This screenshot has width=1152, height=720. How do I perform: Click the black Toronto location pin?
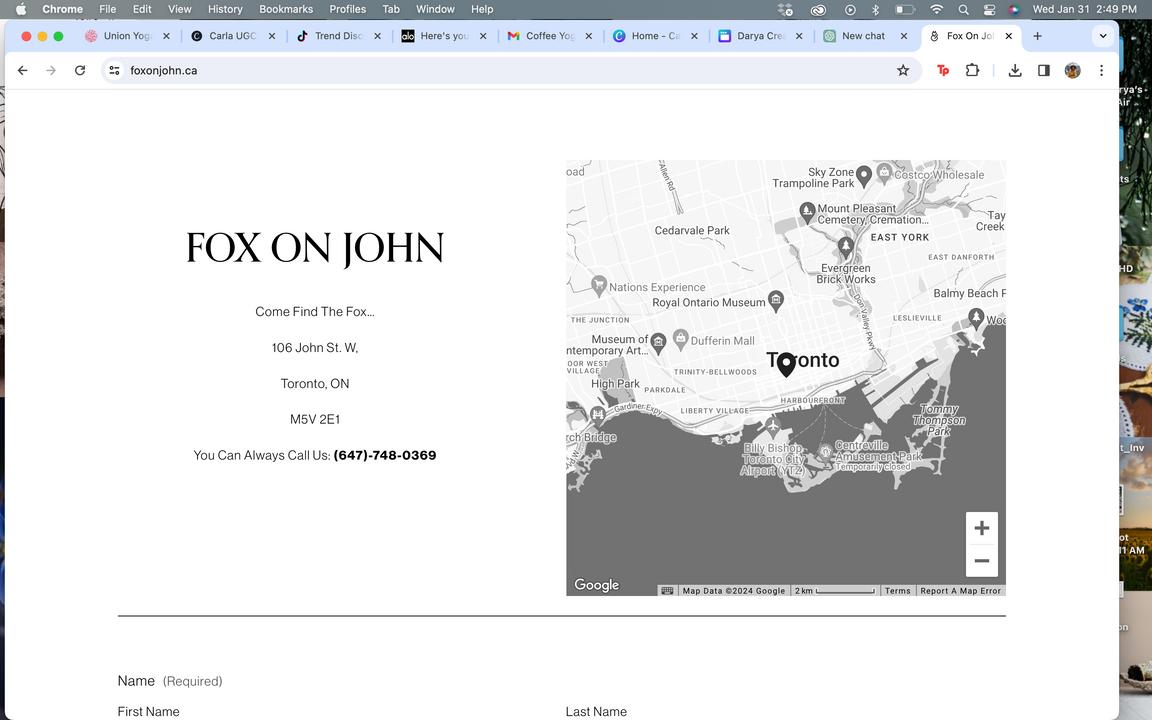[786, 364]
